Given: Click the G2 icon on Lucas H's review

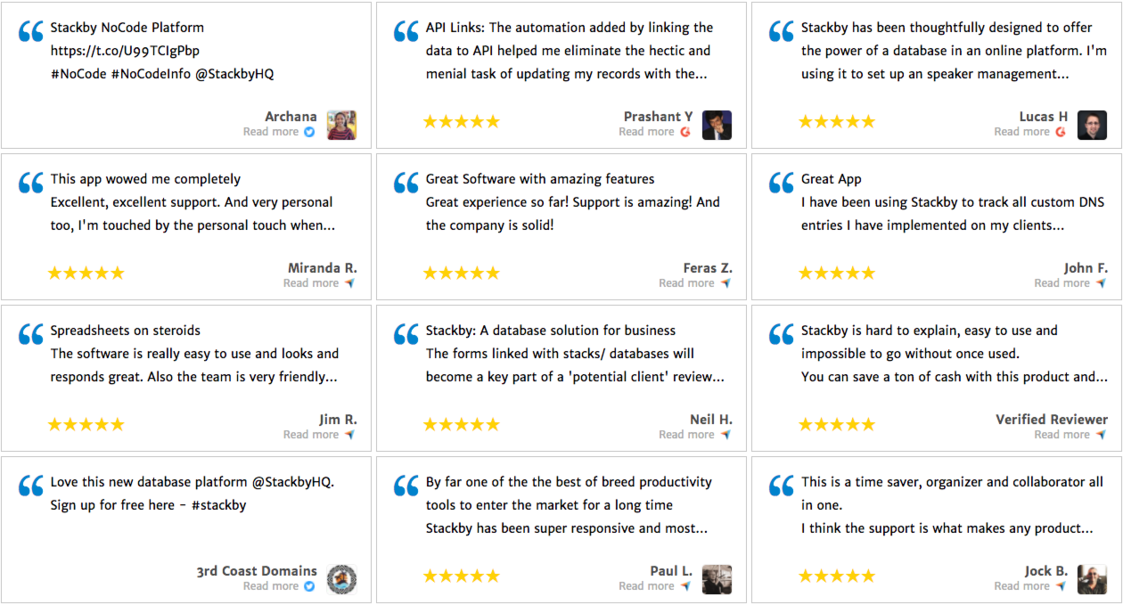Looking at the screenshot, I should [x=1060, y=132].
